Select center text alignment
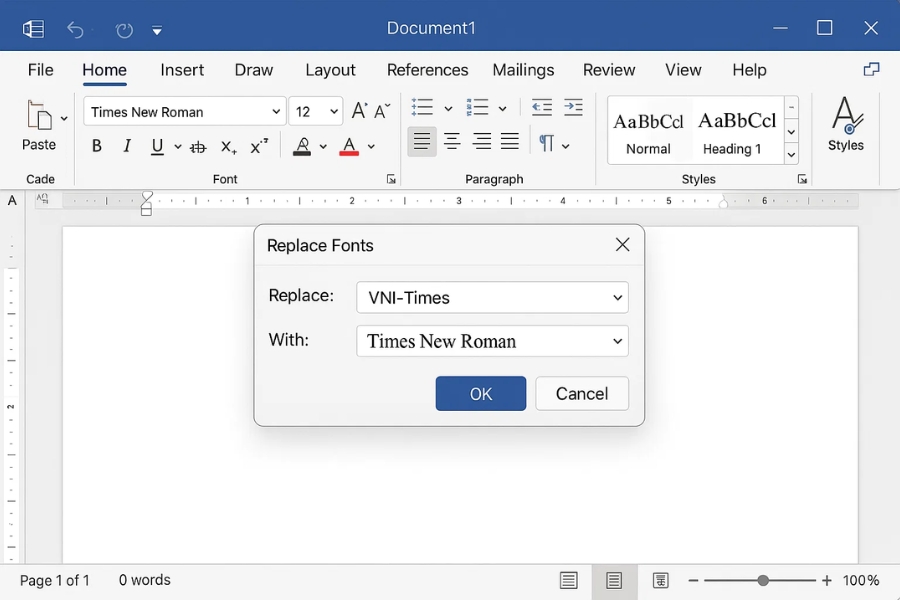This screenshot has height=600, width=900. (x=451, y=141)
